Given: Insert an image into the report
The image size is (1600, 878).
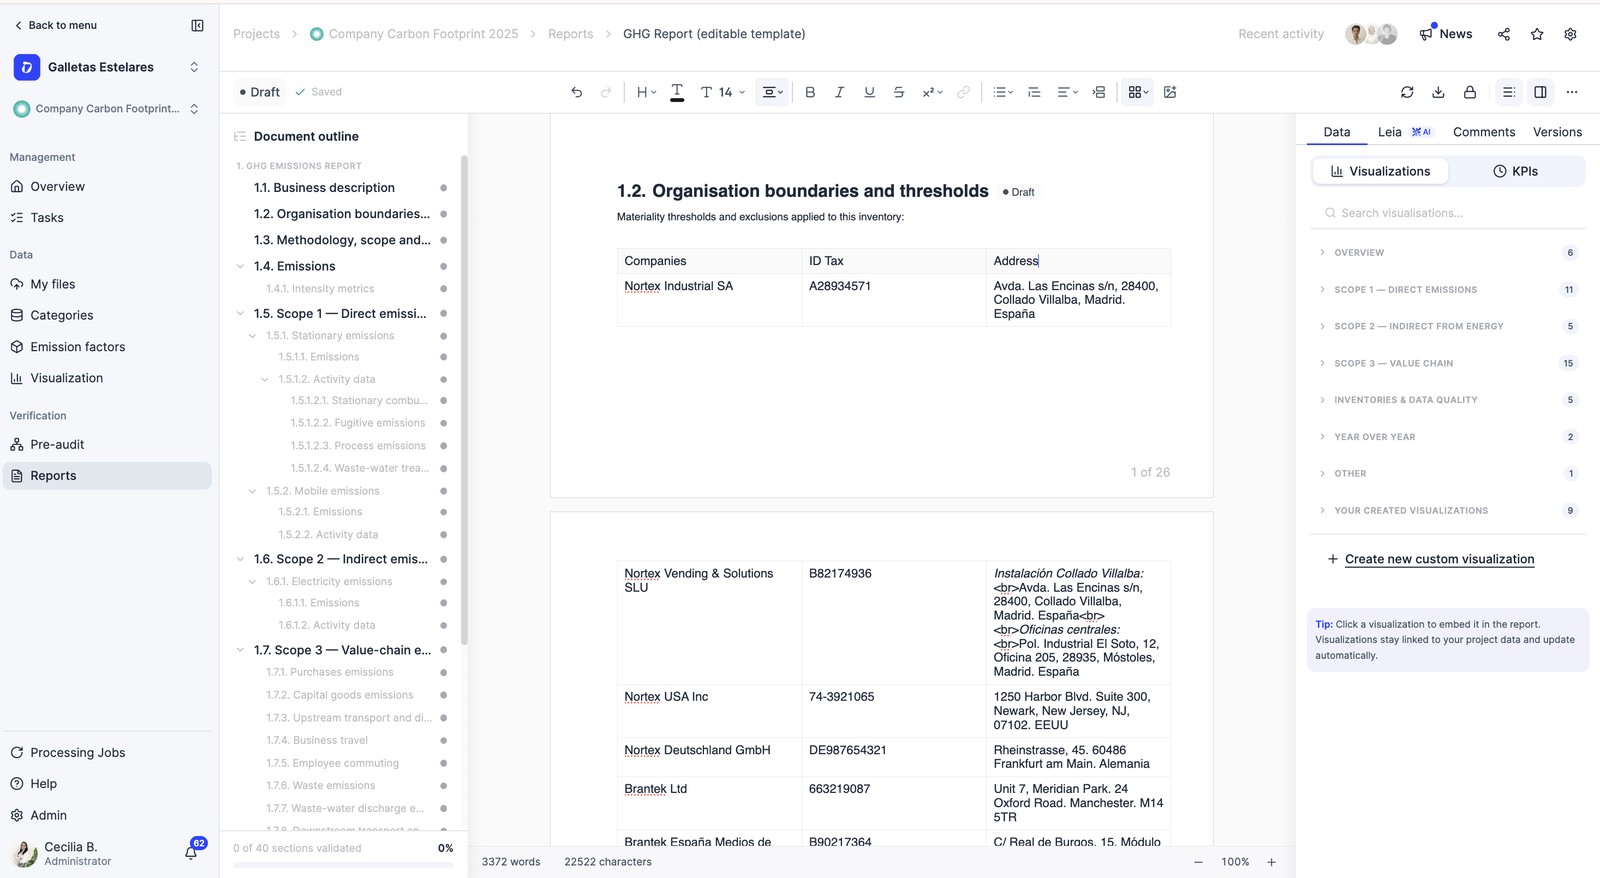Looking at the screenshot, I should pyautogui.click(x=1170, y=92).
